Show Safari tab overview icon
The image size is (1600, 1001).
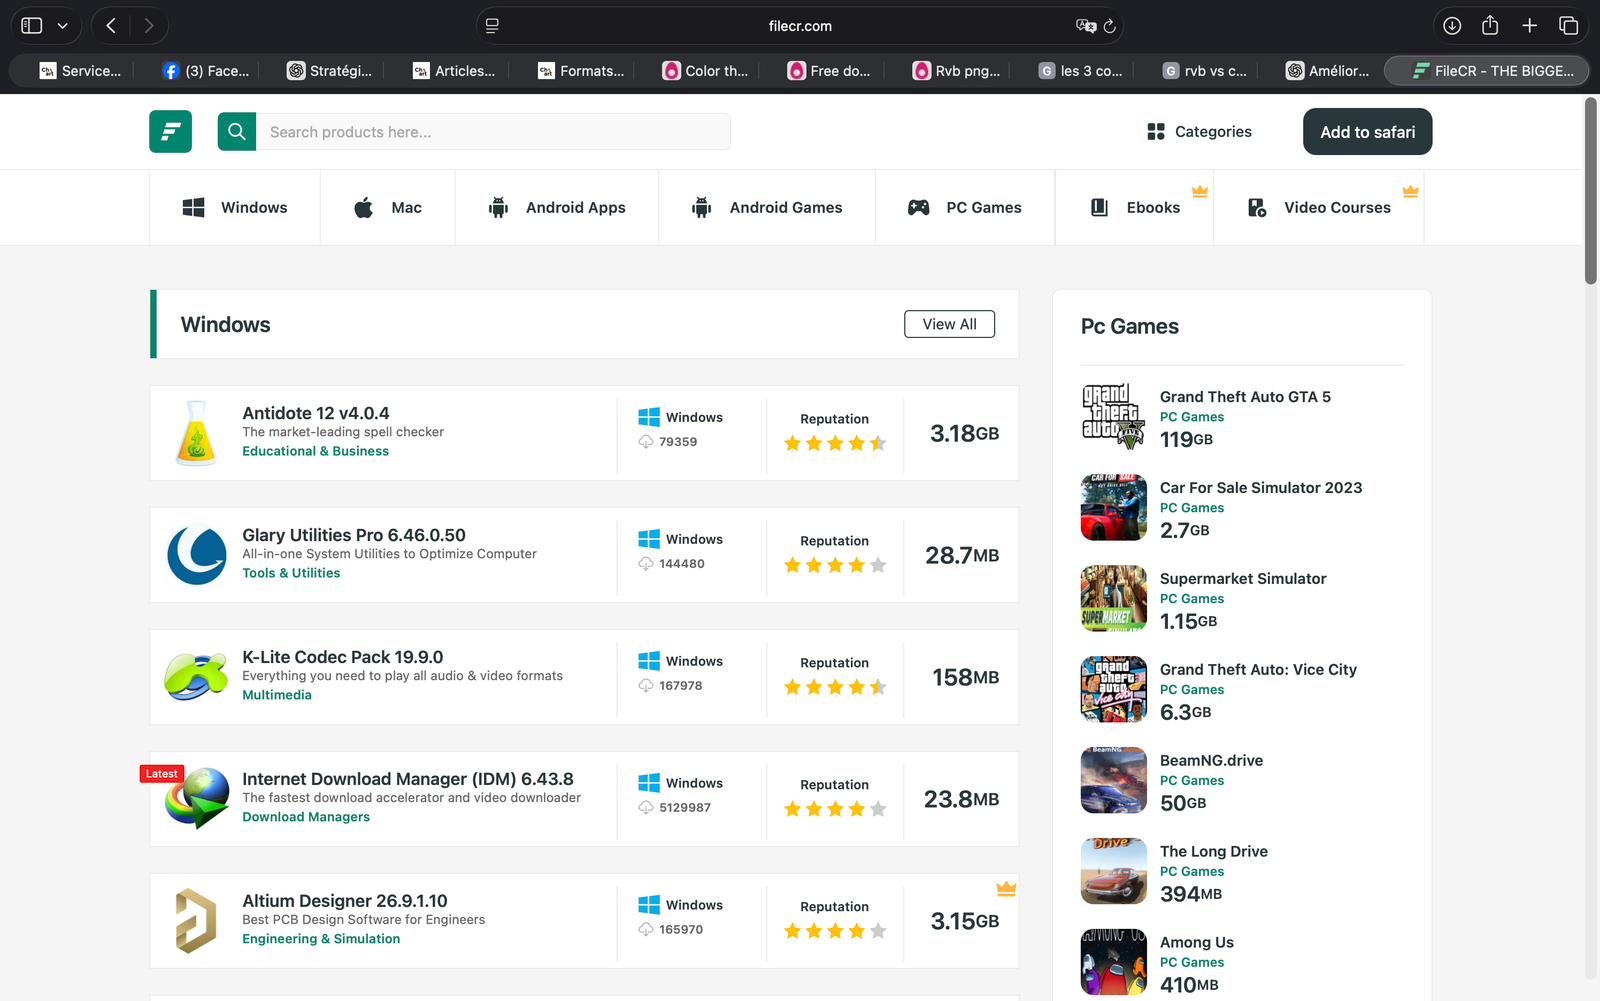pos(1568,26)
